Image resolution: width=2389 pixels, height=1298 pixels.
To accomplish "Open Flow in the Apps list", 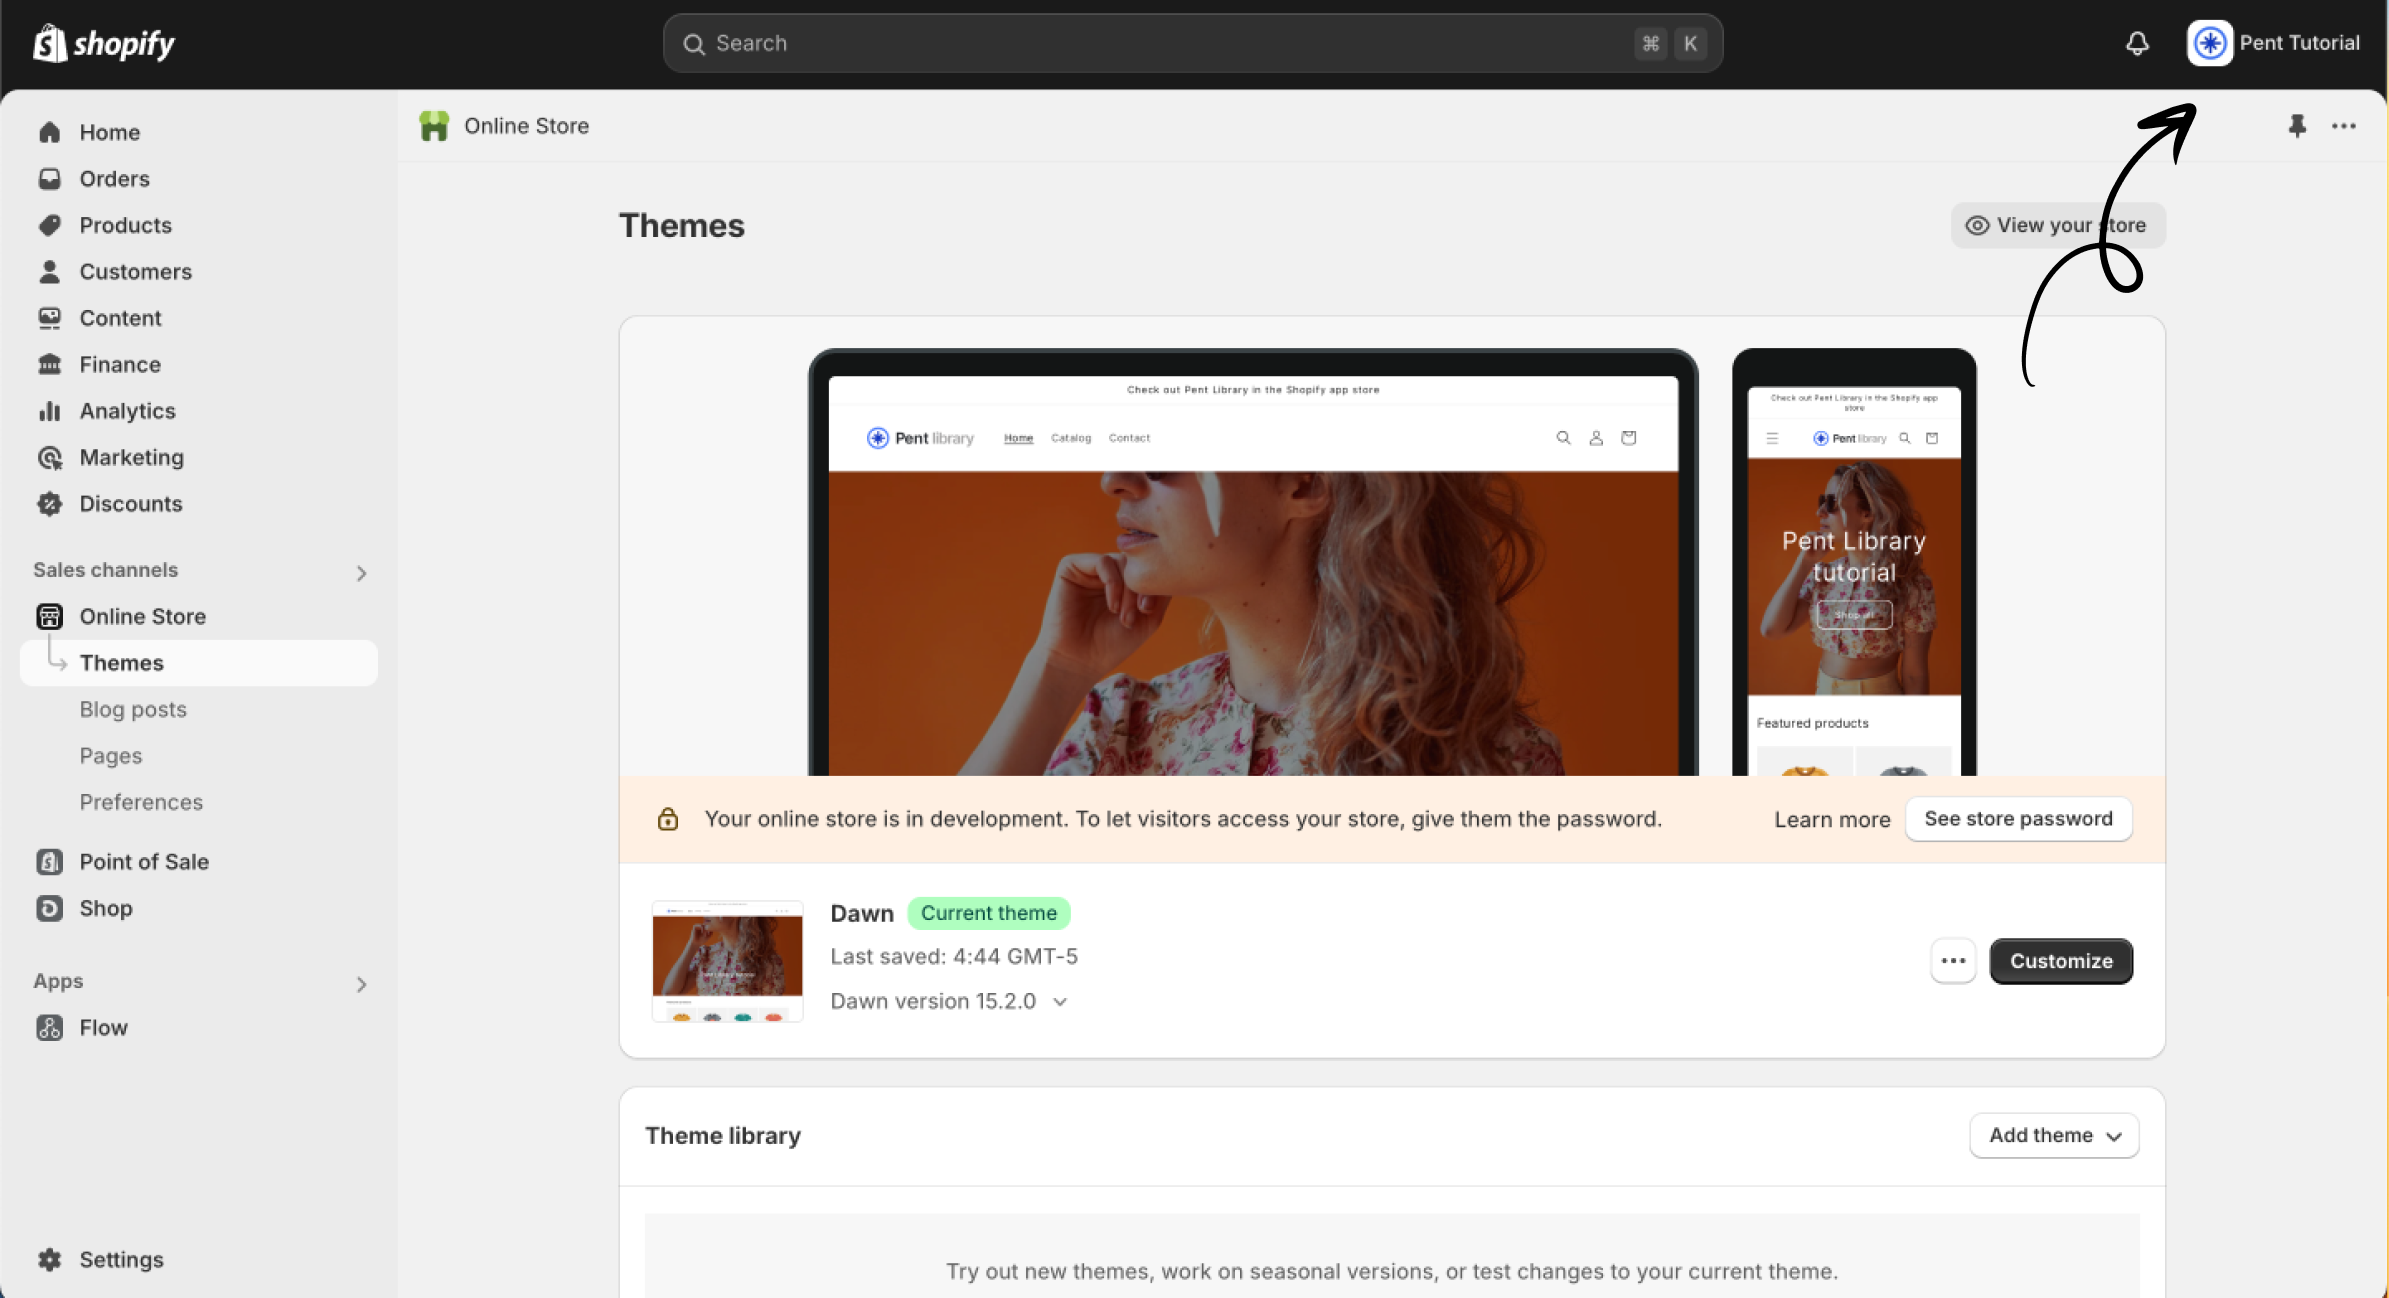I will coord(104,1028).
